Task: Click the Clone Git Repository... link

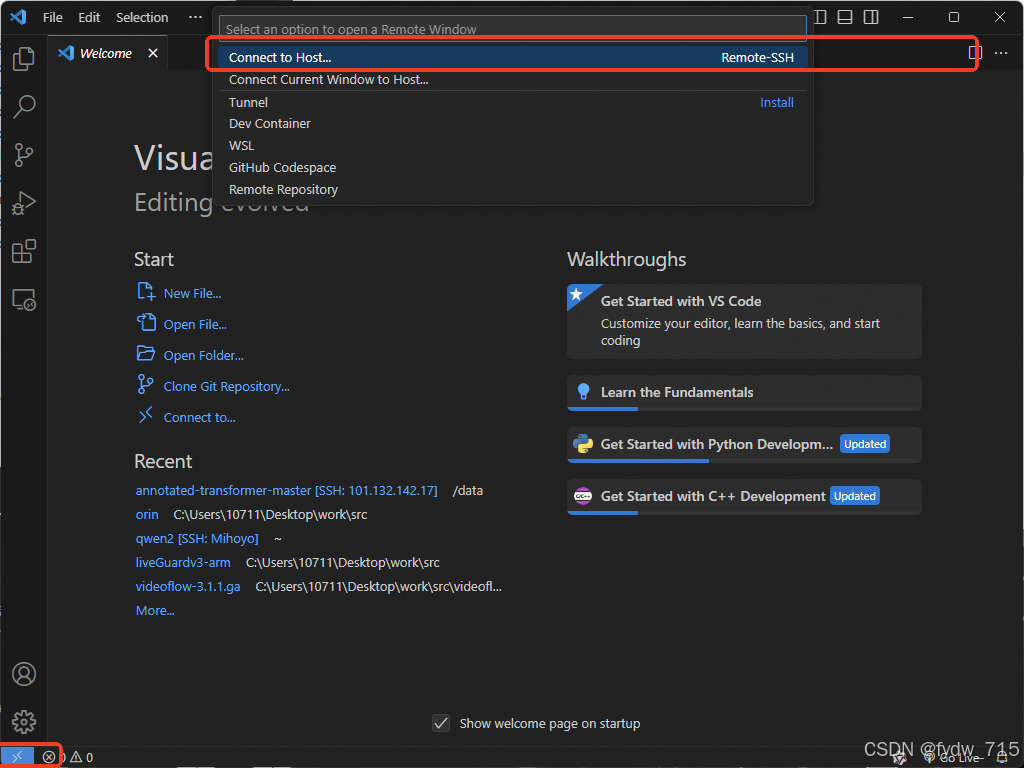Action: tap(226, 387)
